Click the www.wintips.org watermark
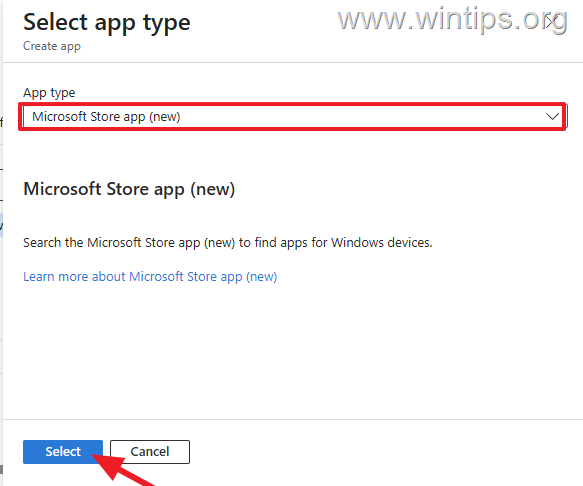 click(452, 19)
